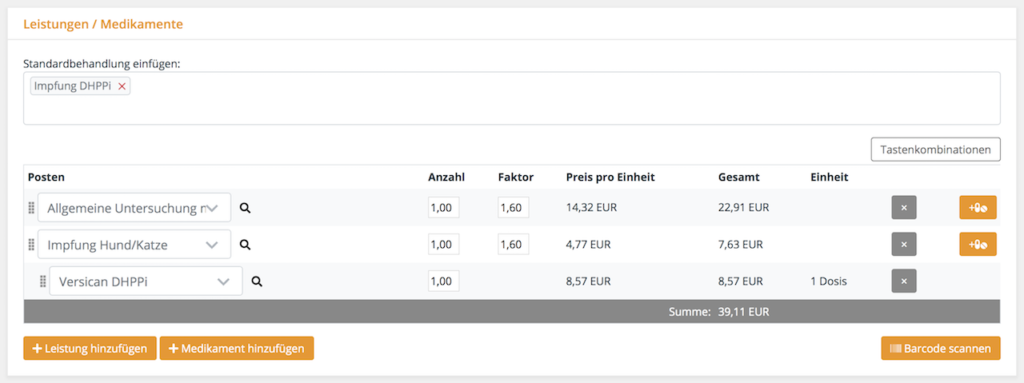This screenshot has width=1024, height=383.
Task: Grab drag handle of Allgemeine Untersuchung row
Action: (31, 208)
